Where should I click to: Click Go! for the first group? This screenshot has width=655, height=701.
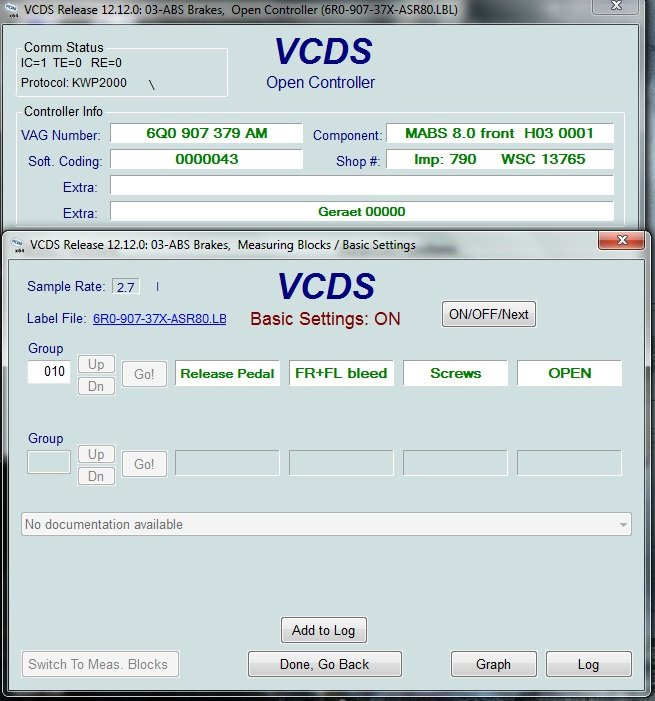[144, 374]
